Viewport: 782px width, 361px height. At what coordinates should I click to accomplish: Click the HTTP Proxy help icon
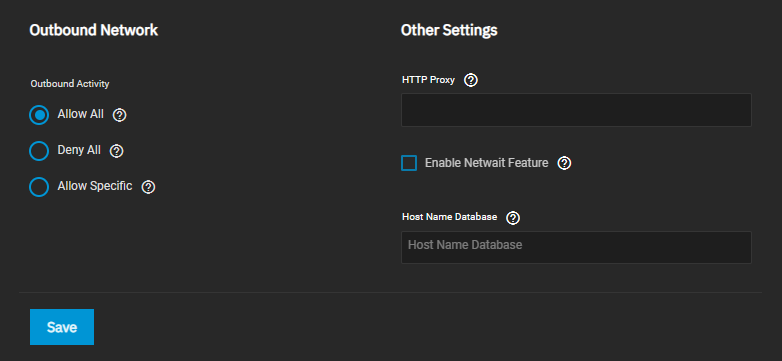point(471,80)
